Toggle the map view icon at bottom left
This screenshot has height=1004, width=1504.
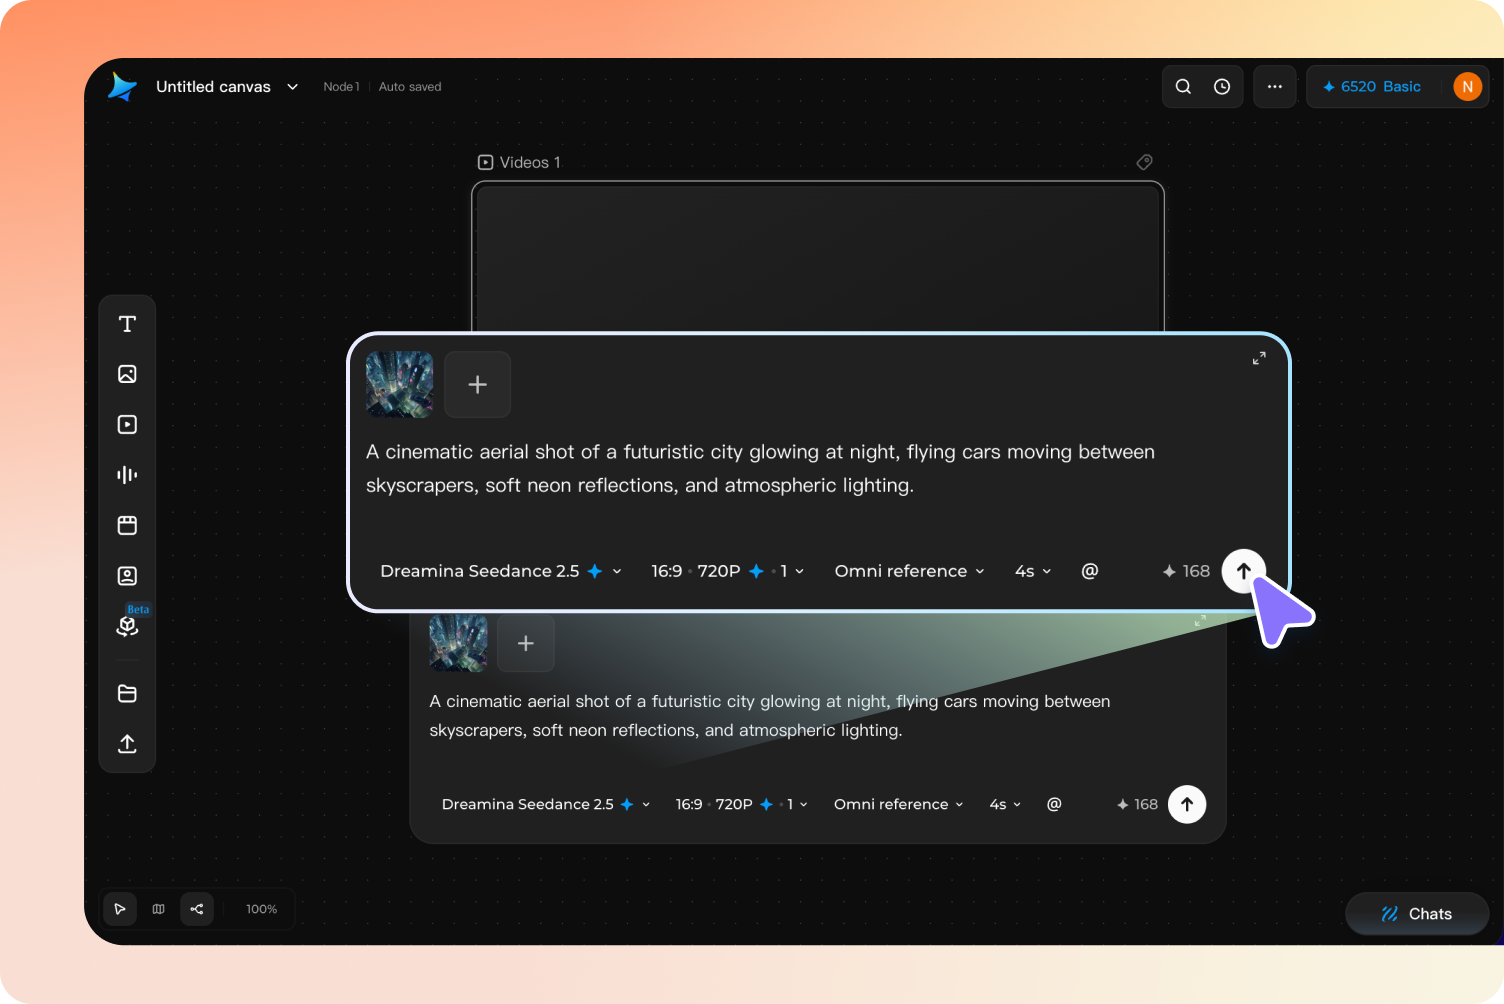click(158, 909)
